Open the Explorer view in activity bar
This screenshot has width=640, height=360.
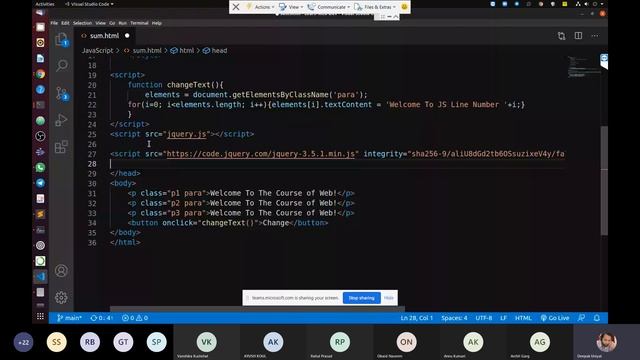pyautogui.click(x=61, y=40)
